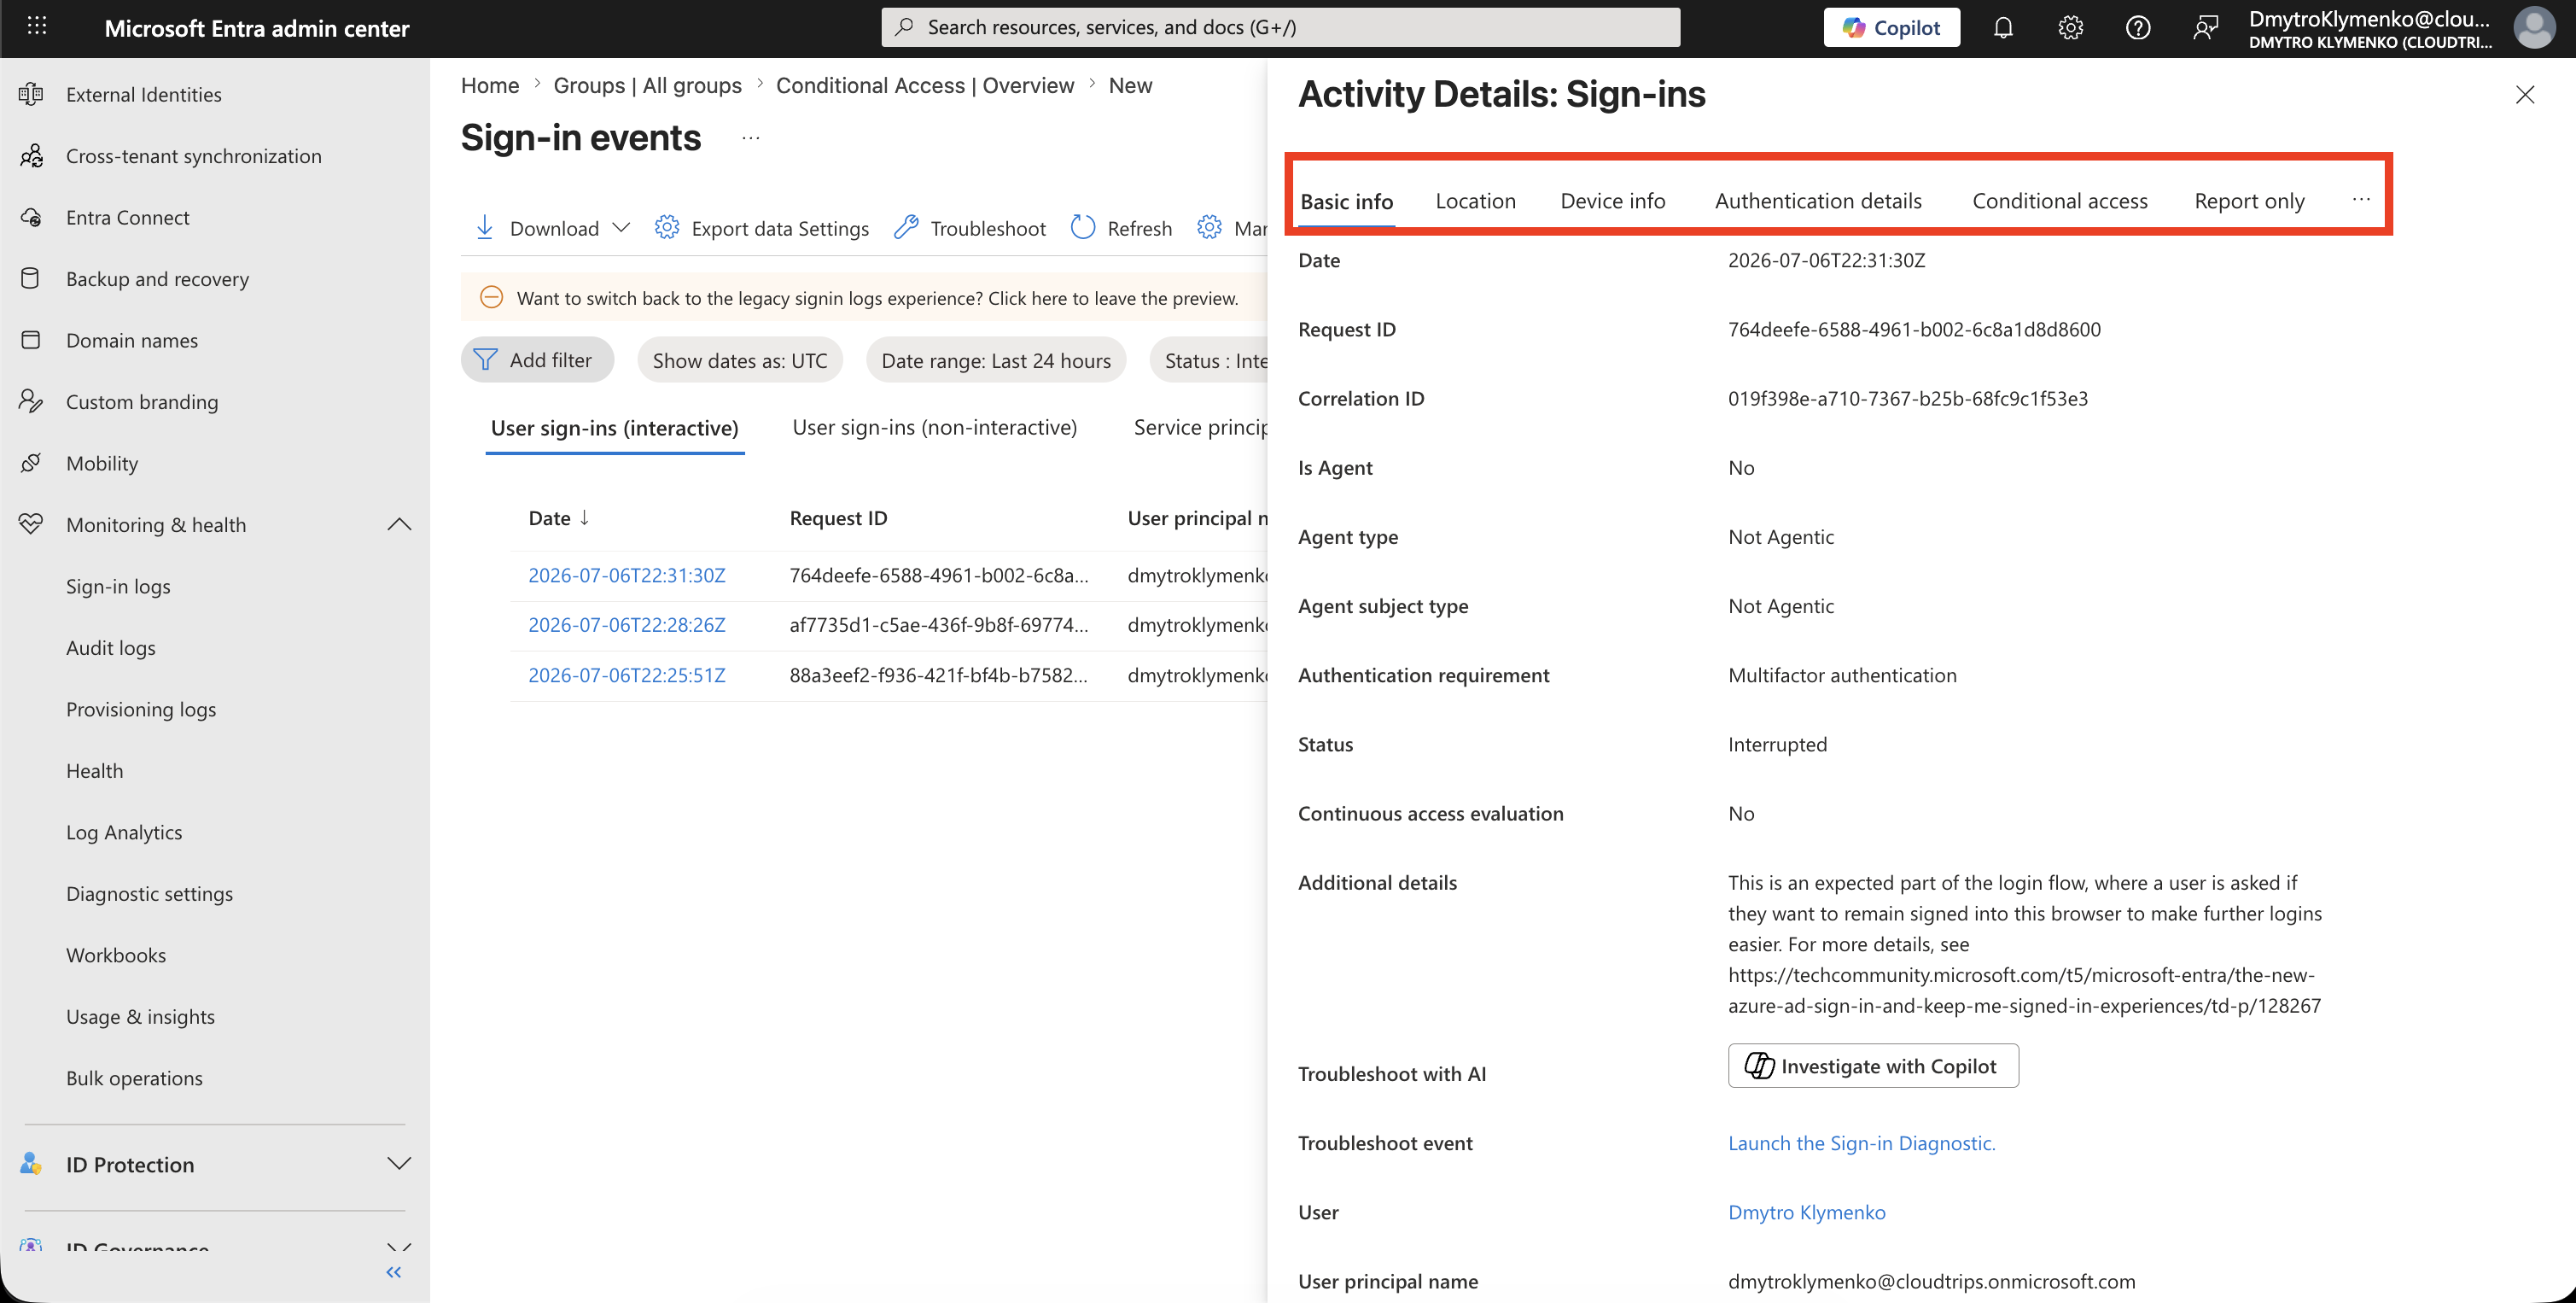The width and height of the screenshot is (2576, 1303).
Task: Open the feedback icon in header
Action: (x=2205, y=27)
